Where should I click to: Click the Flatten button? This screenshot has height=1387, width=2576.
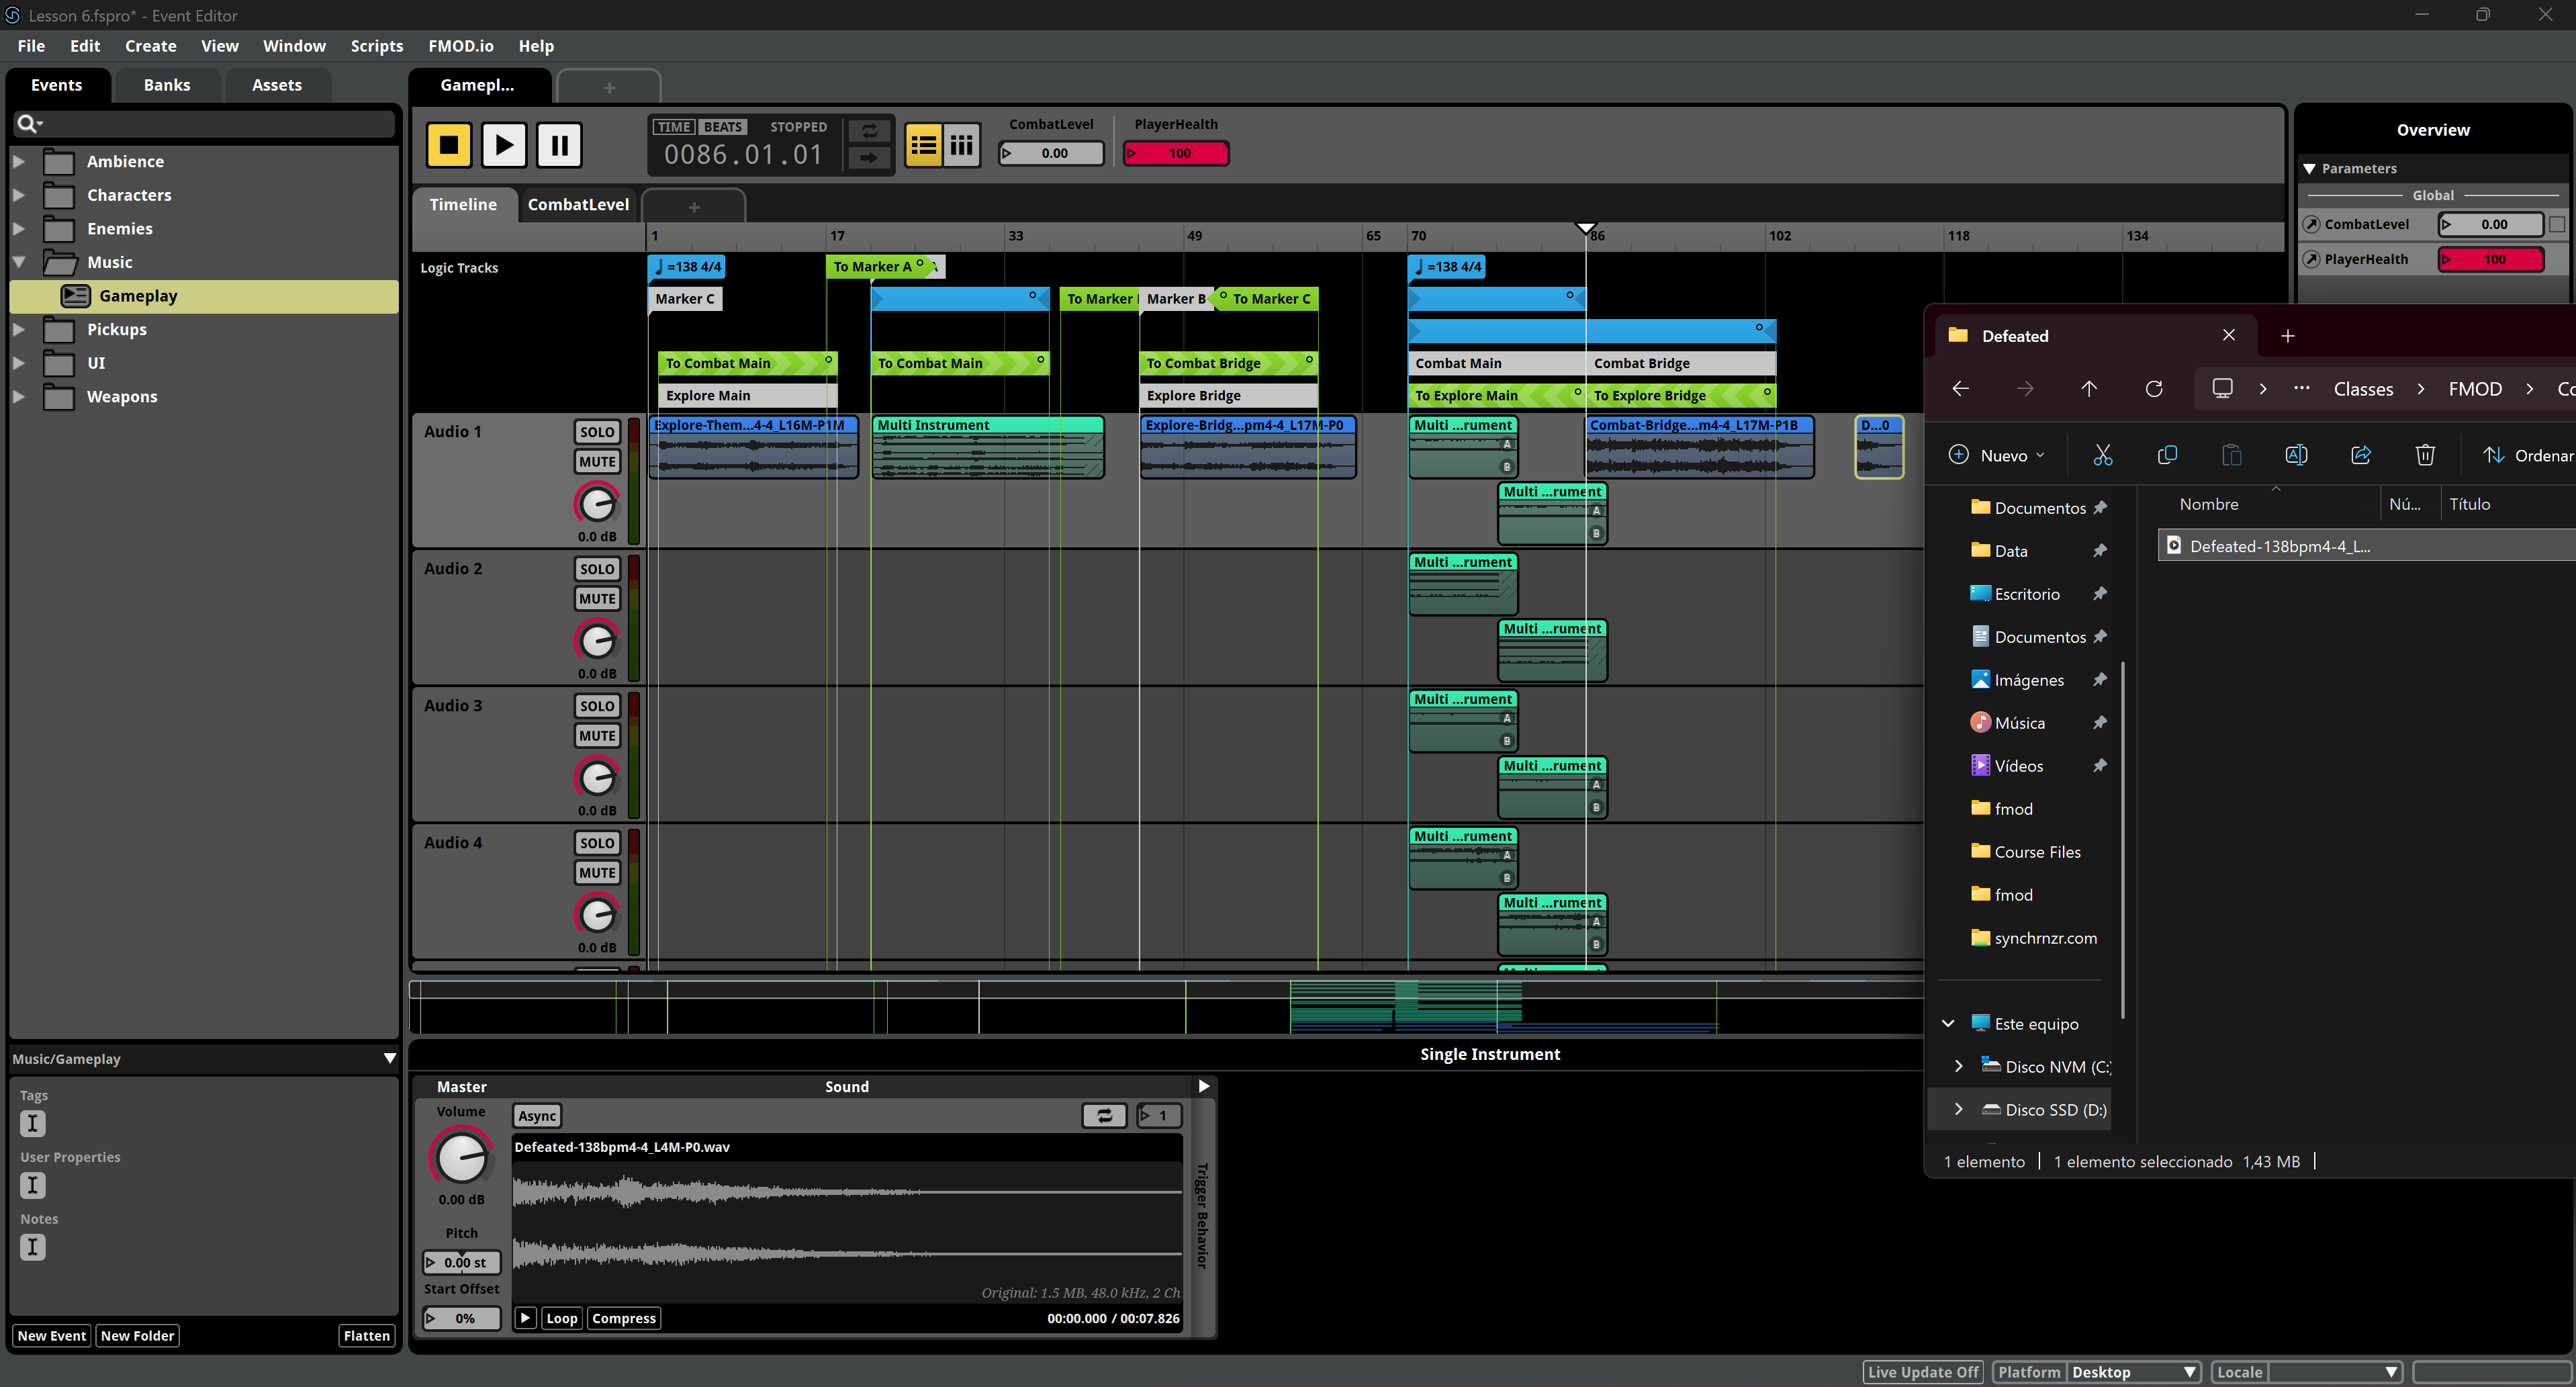pyautogui.click(x=367, y=1336)
